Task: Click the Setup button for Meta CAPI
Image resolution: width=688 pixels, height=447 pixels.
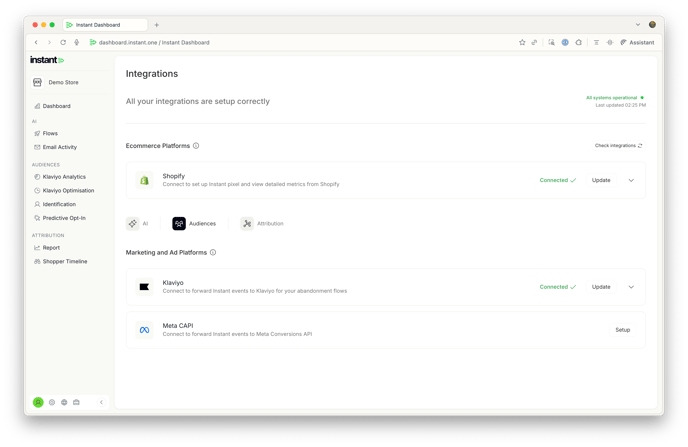Action: (x=623, y=330)
